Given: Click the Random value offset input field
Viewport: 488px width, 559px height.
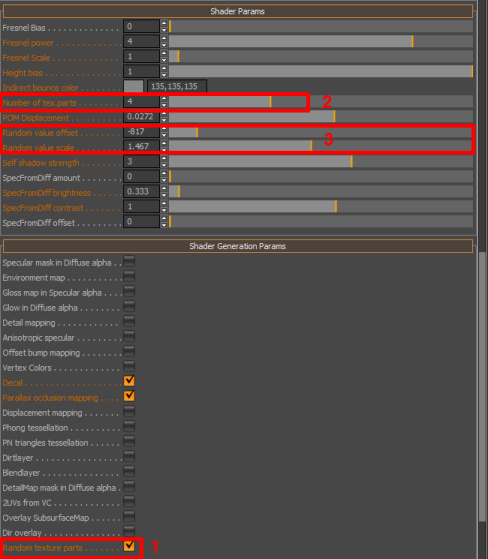Looking at the screenshot, I should [141, 132].
